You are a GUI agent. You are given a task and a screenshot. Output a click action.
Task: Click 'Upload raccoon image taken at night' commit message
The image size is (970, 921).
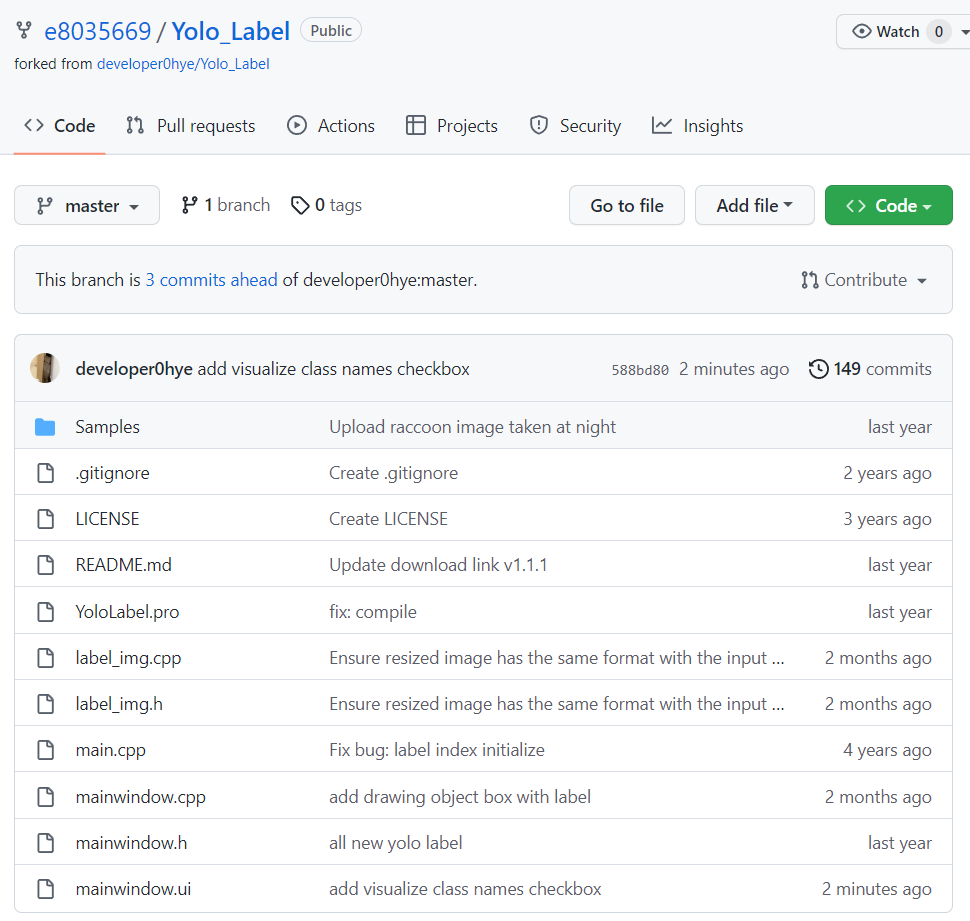[473, 427]
